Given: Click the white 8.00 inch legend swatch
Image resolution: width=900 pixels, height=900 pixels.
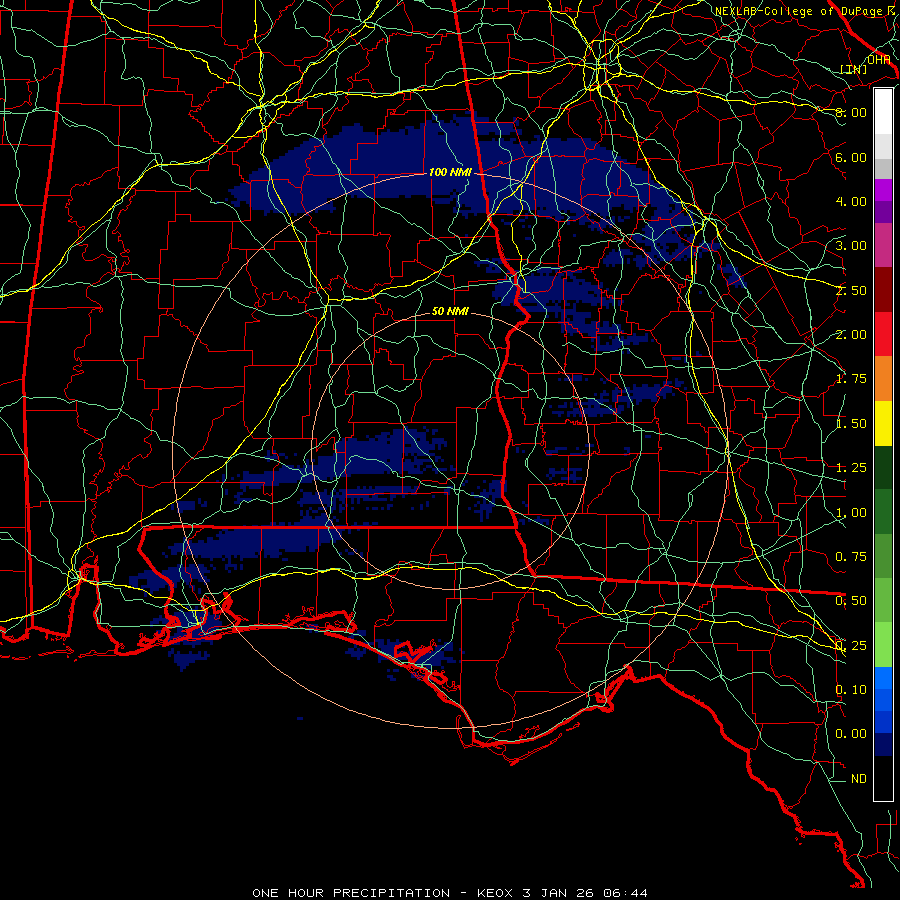Looking at the screenshot, I should [x=883, y=112].
